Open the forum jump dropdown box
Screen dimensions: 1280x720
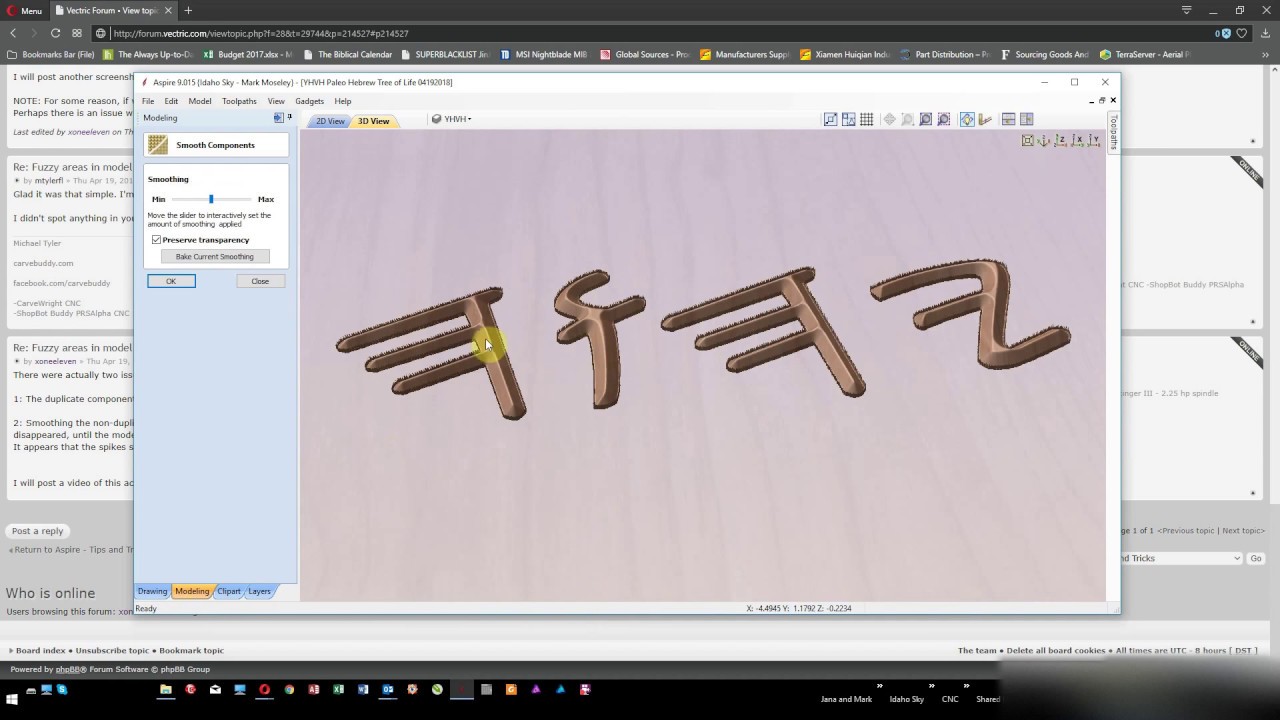click(1180, 558)
